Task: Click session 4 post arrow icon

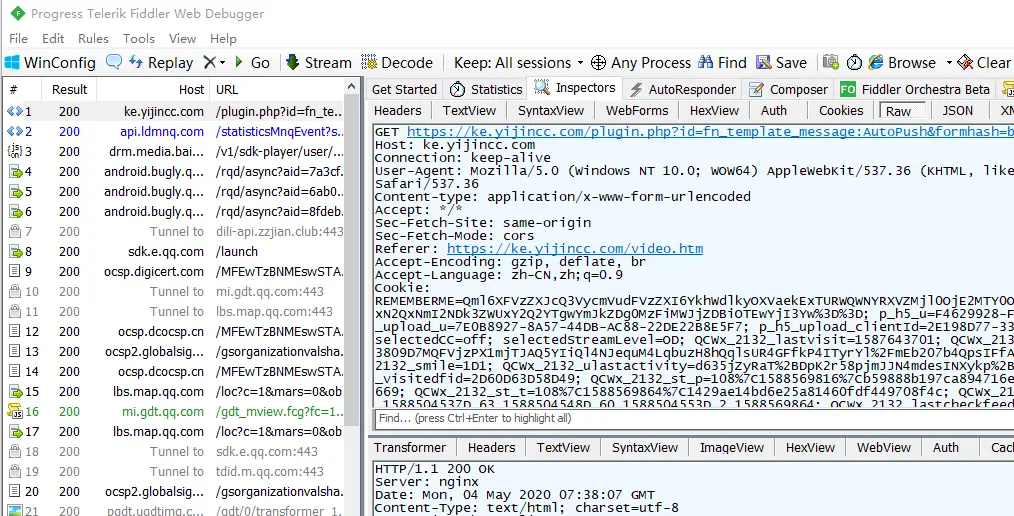Action: tap(15, 172)
